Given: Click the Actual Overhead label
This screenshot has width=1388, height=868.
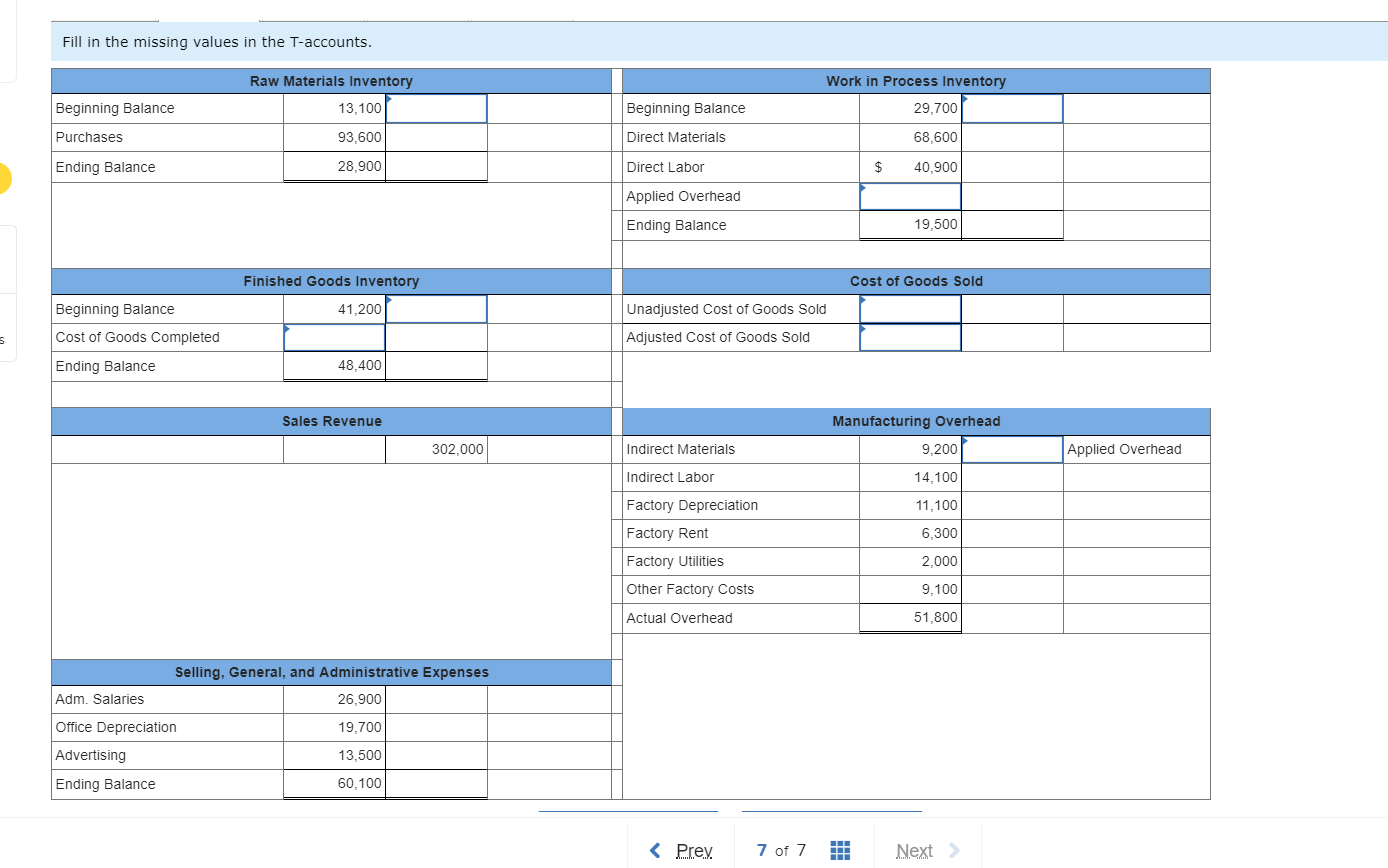Looking at the screenshot, I should point(679,618).
